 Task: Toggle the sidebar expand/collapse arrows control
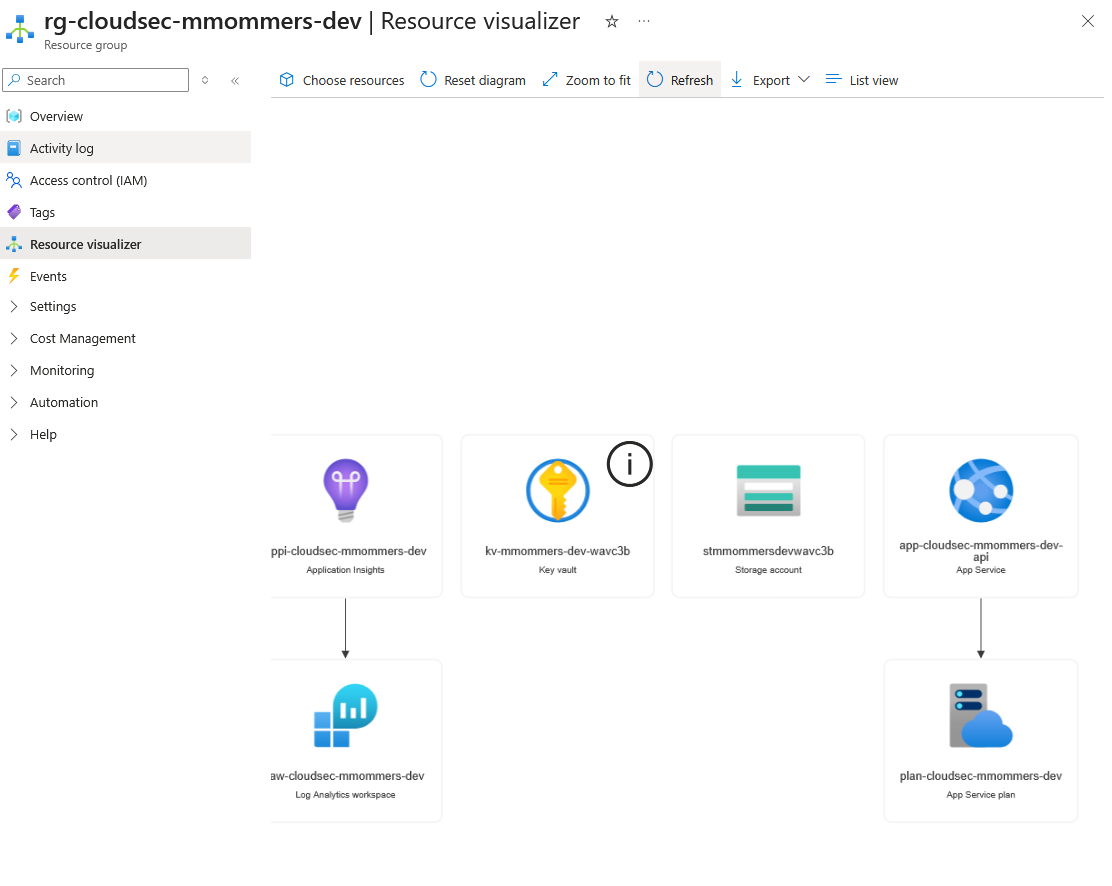click(x=205, y=80)
